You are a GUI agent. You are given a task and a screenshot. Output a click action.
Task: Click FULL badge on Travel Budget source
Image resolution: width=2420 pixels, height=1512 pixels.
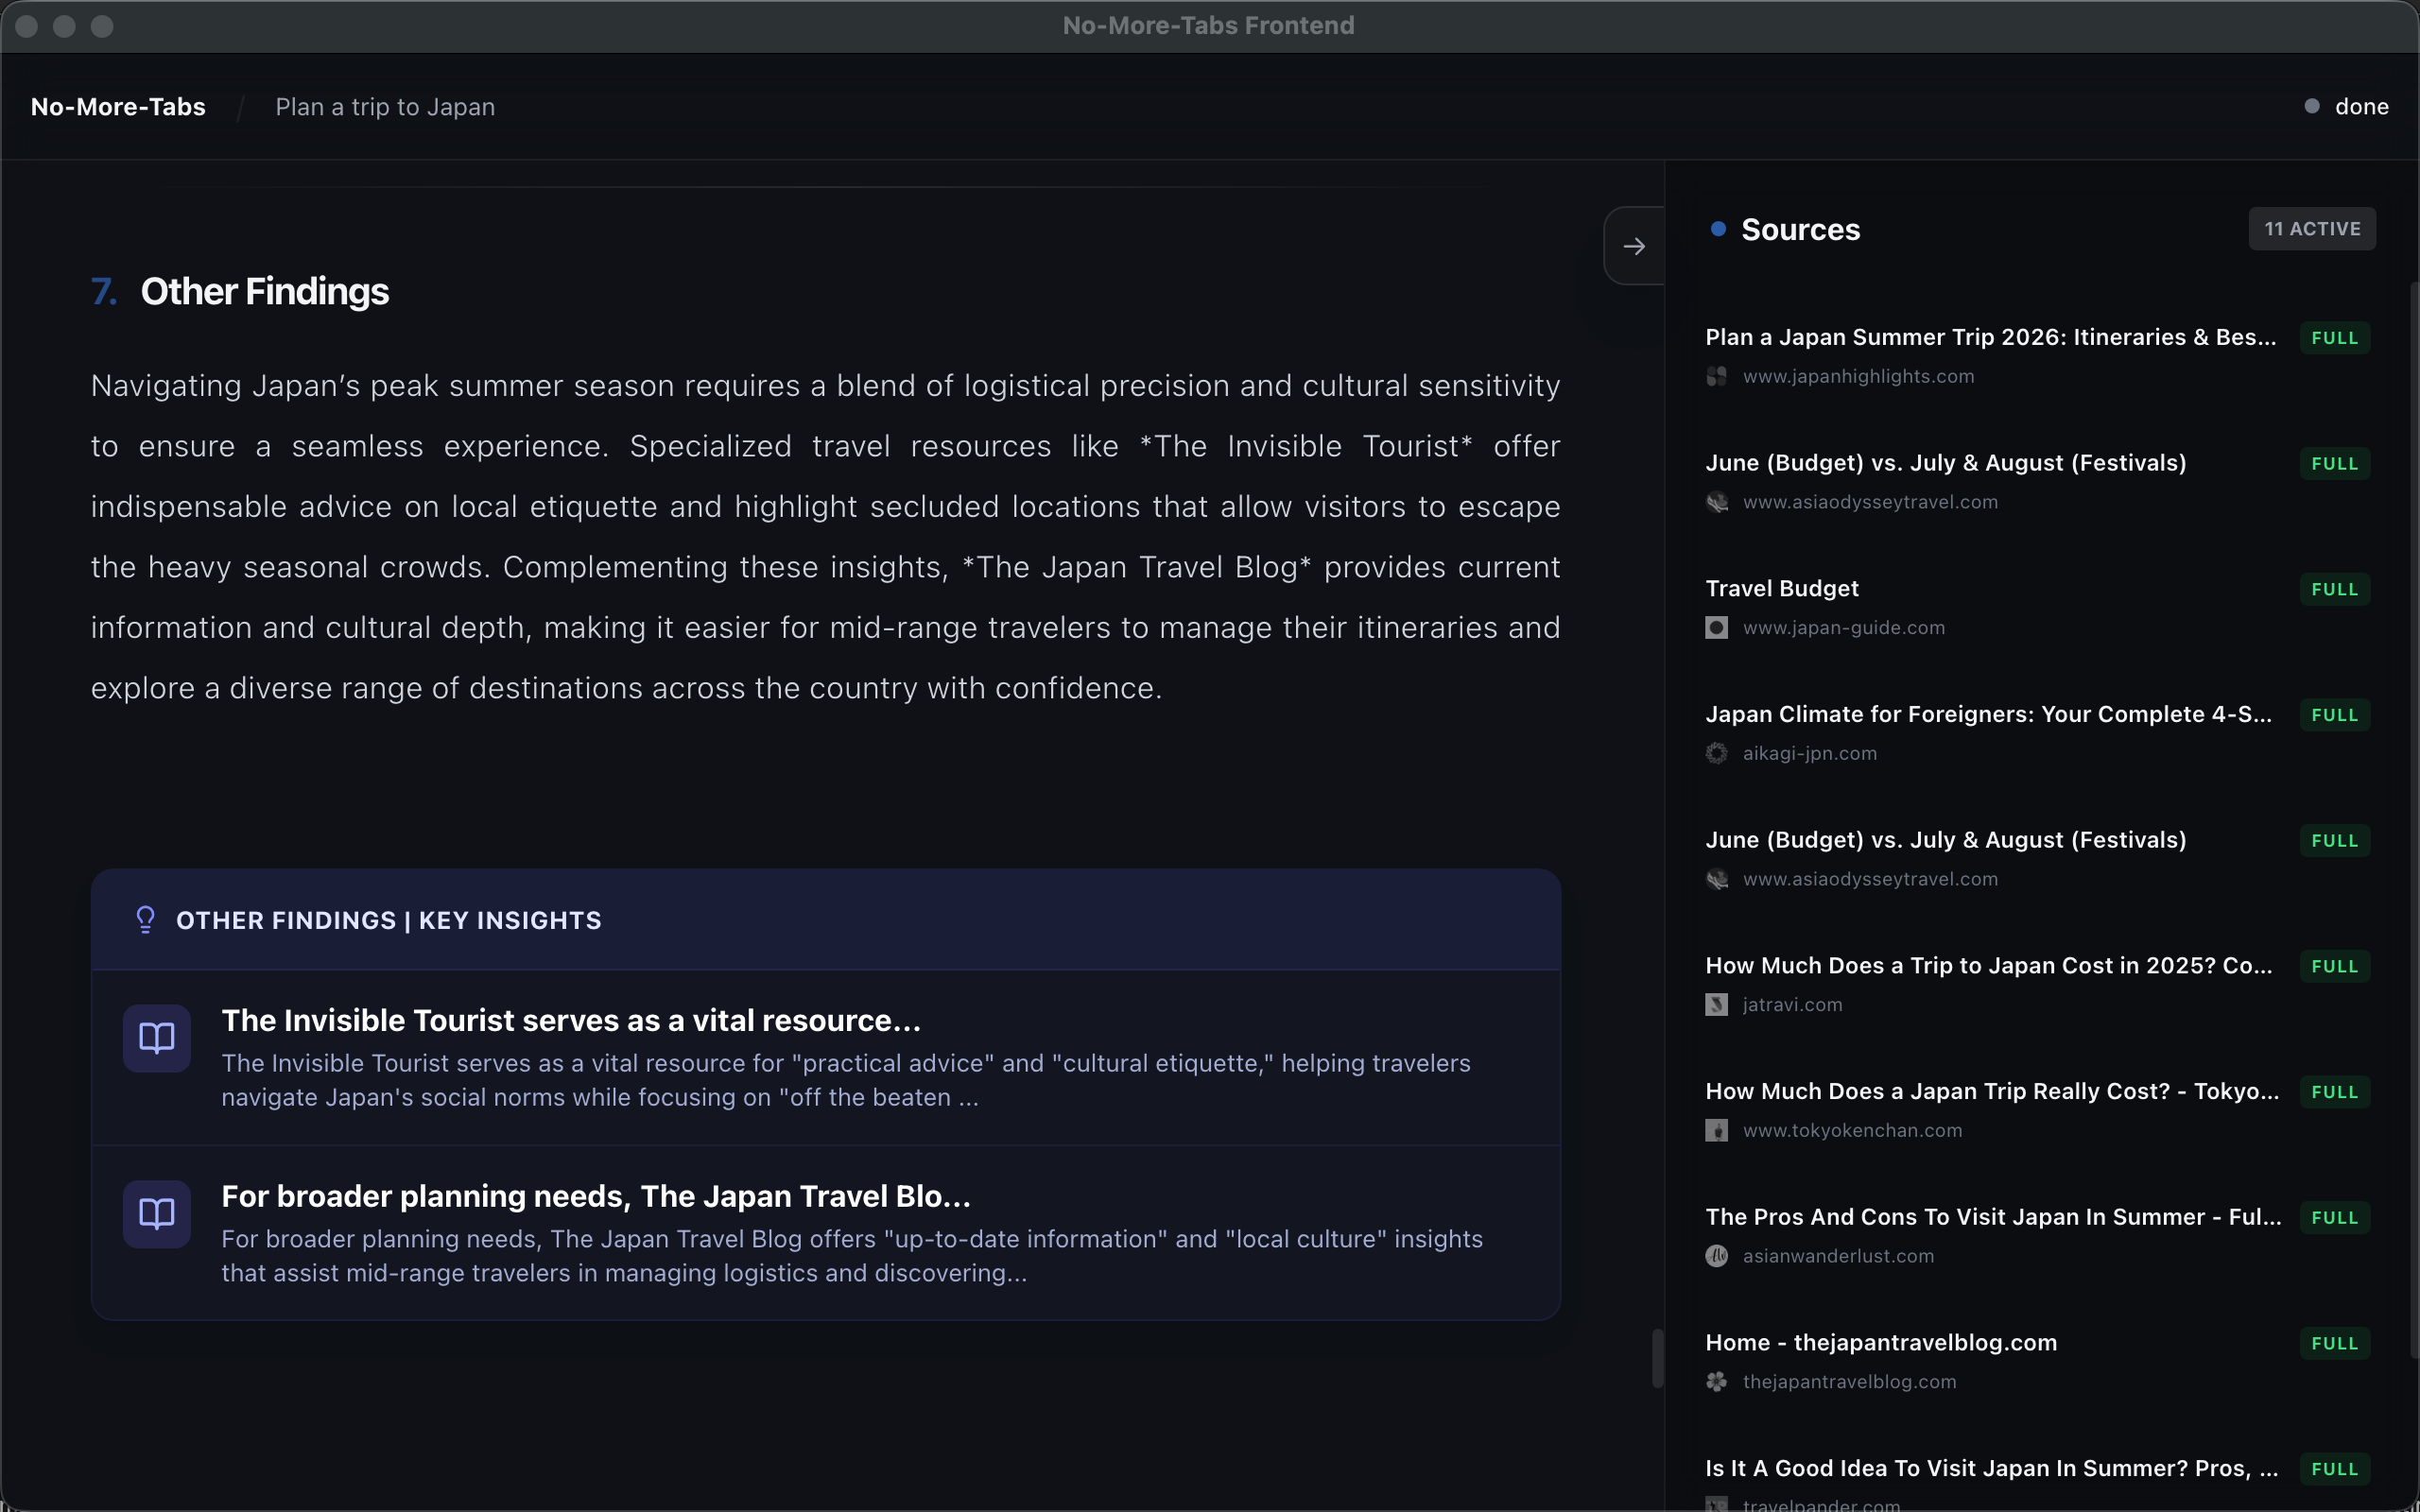click(2334, 590)
